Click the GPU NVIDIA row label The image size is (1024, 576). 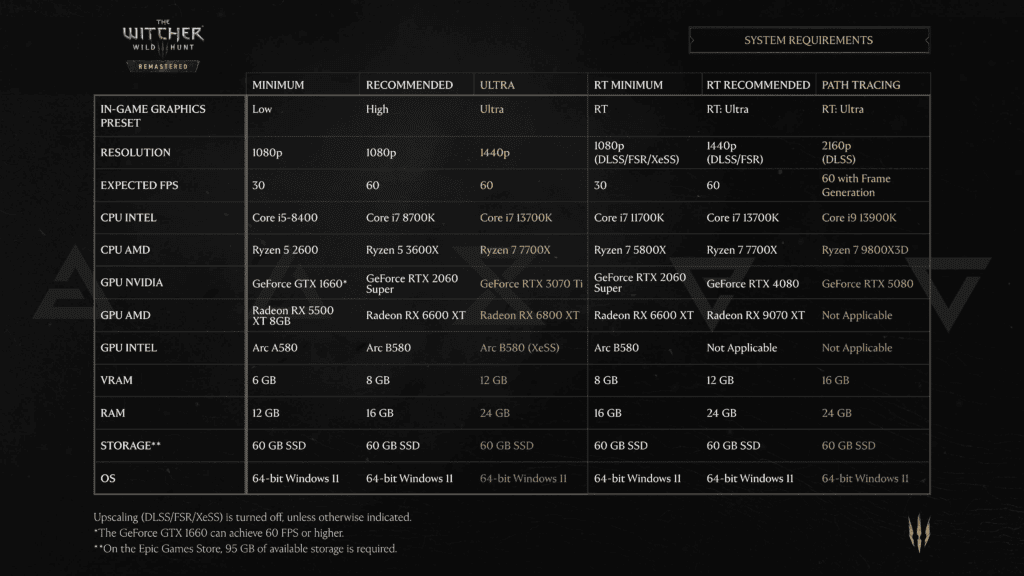[132, 283]
